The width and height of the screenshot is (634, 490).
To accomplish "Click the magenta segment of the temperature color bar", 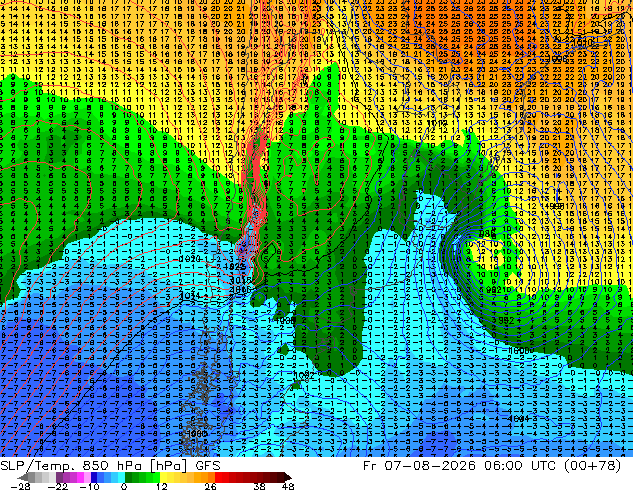I will [x=80, y=477].
